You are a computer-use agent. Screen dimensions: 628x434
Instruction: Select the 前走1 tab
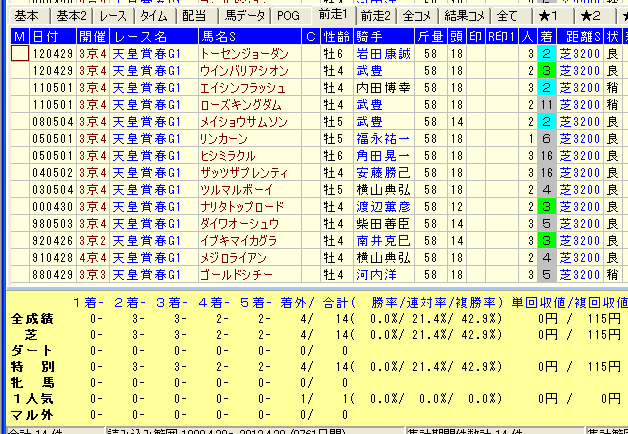(333, 14)
